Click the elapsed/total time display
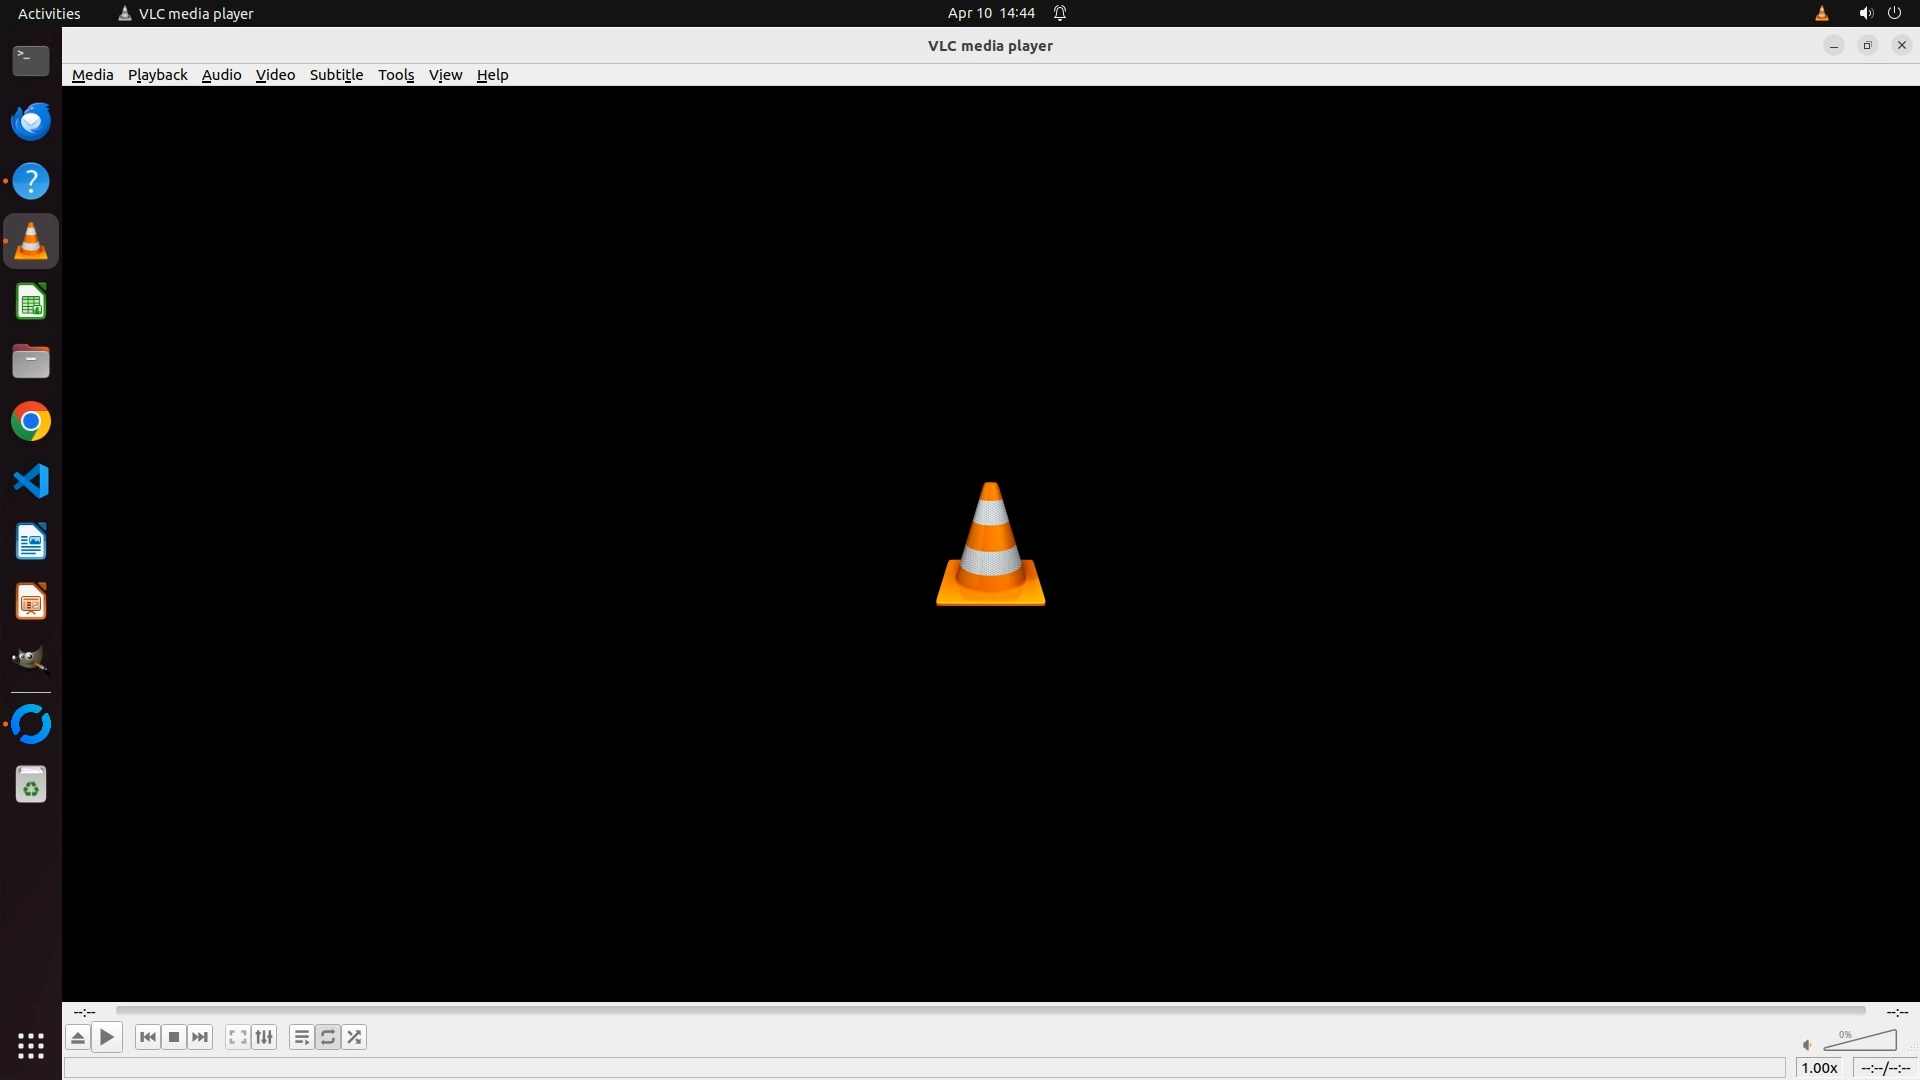 coord(1885,1068)
